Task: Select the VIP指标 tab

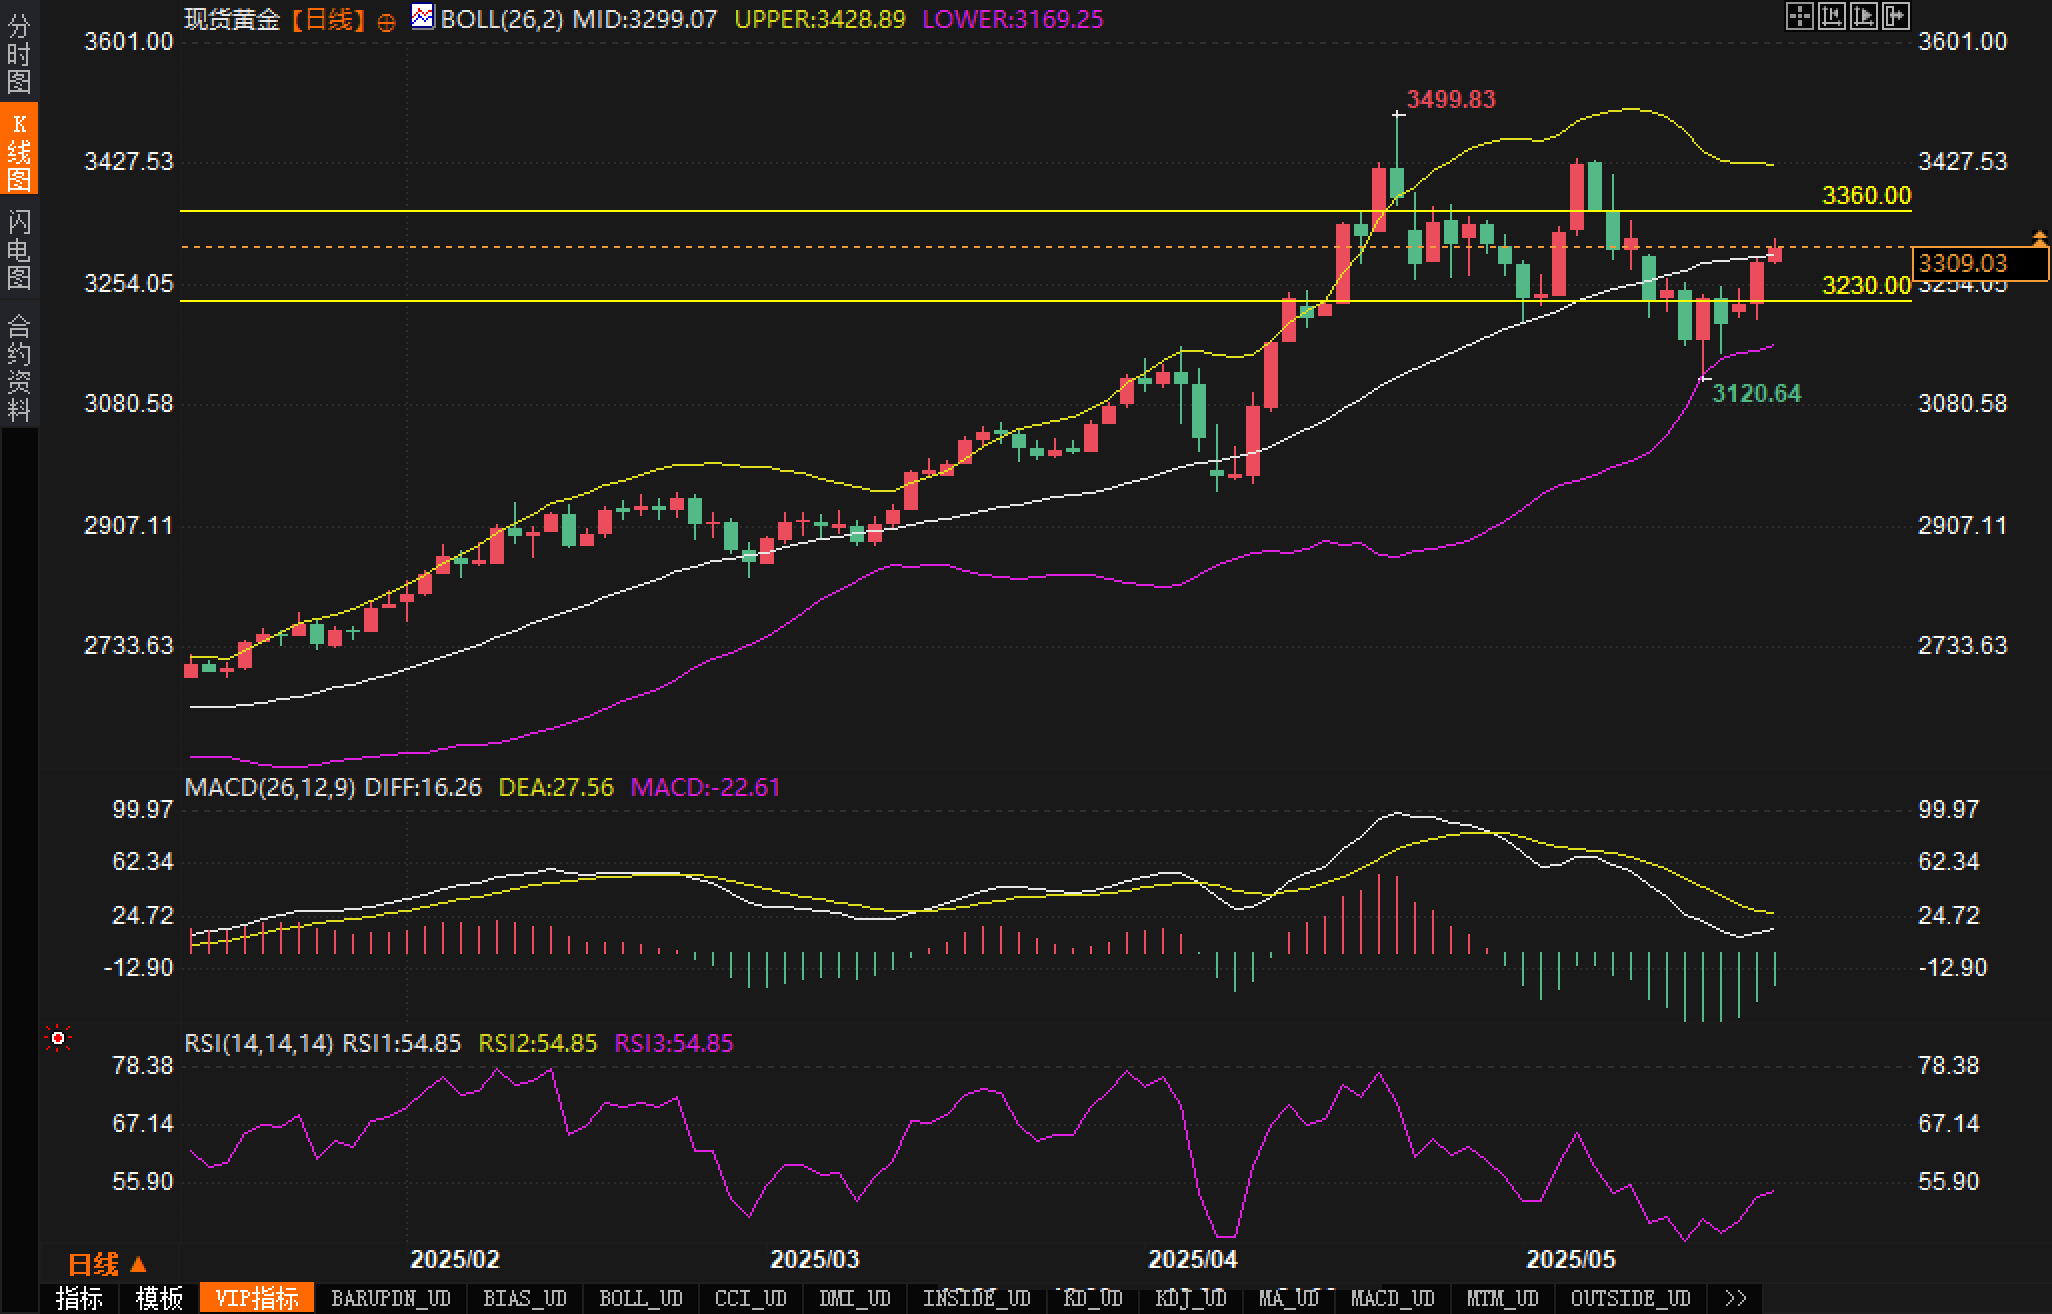Action: pos(257,1298)
